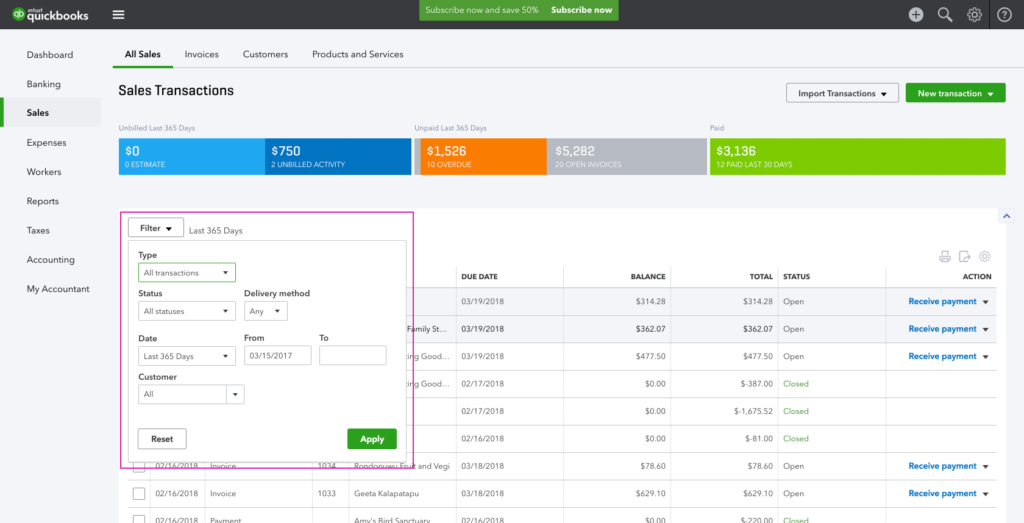Sort by the Status column header
1024x523 pixels.
(x=797, y=277)
